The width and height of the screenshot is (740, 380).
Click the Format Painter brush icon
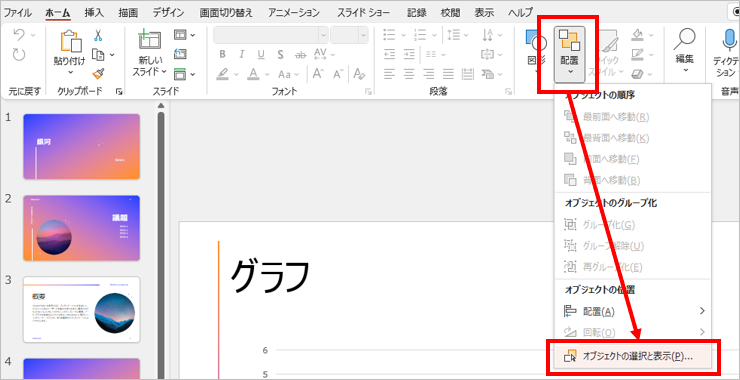tap(98, 74)
